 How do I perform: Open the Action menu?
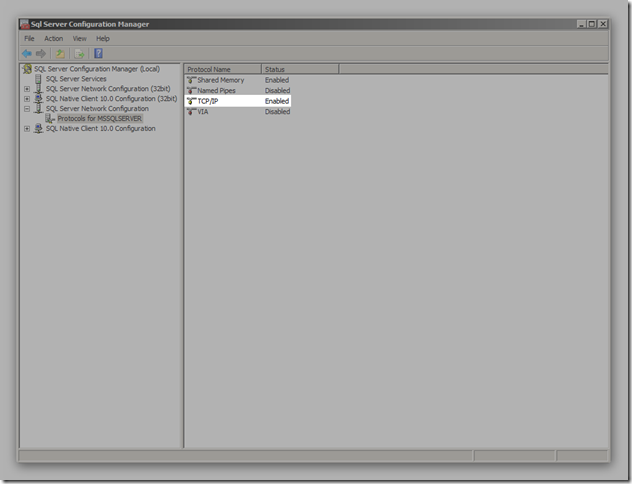tap(54, 38)
